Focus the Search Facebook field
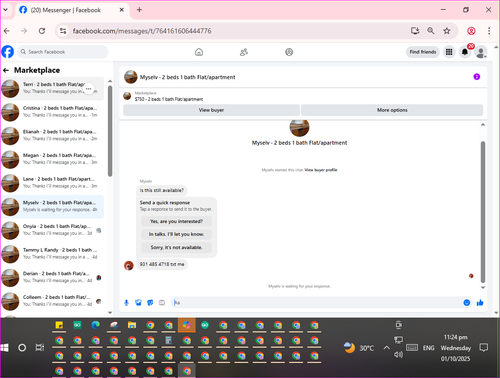 pyautogui.click(x=63, y=52)
